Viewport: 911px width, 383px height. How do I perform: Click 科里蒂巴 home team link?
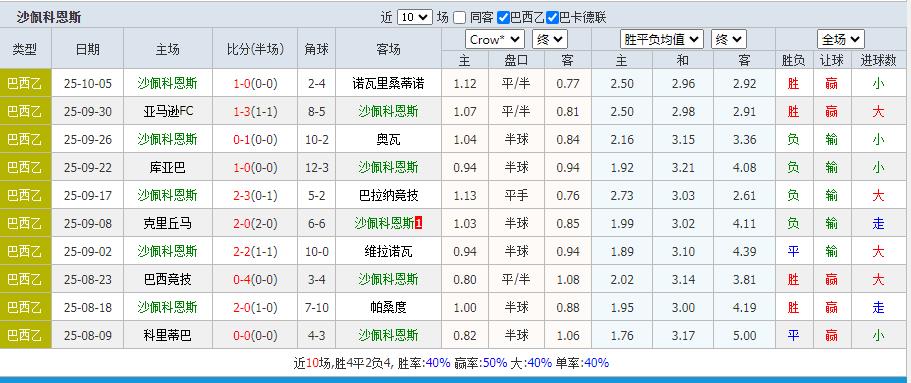pyautogui.click(x=168, y=335)
